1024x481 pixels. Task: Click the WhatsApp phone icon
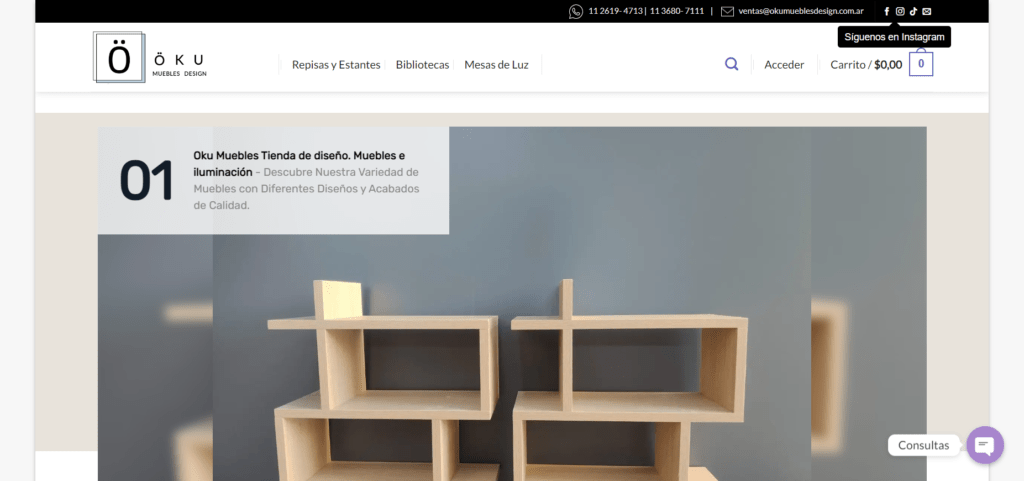point(576,11)
